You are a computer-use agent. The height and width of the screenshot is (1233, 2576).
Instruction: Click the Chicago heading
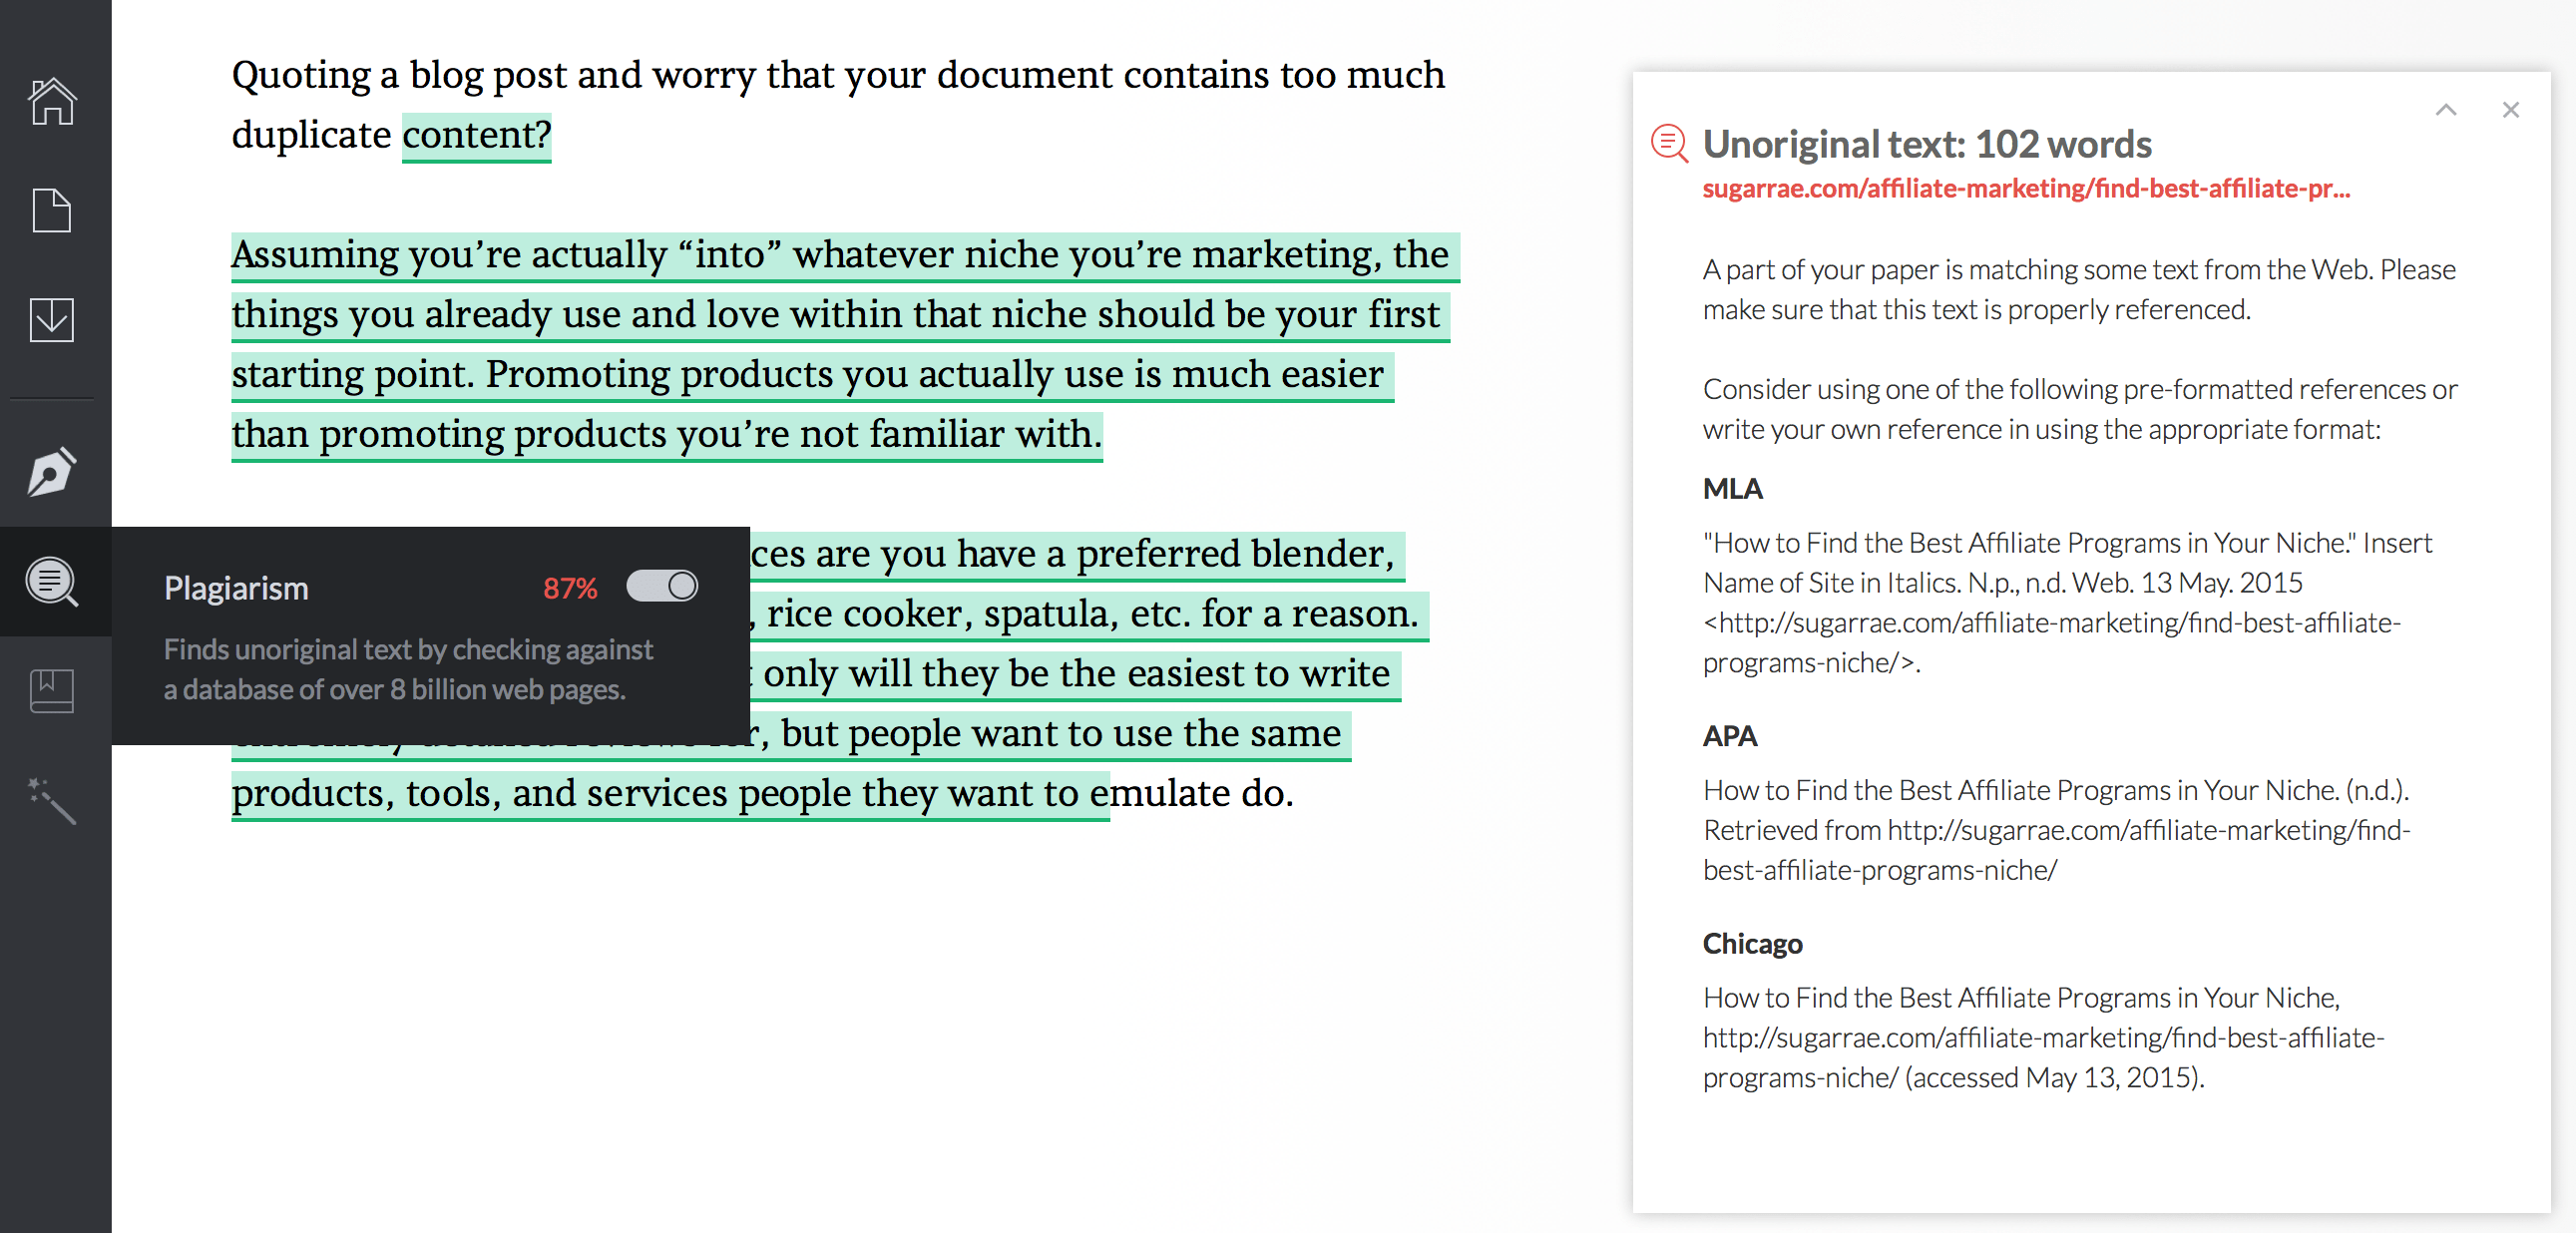point(1752,944)
